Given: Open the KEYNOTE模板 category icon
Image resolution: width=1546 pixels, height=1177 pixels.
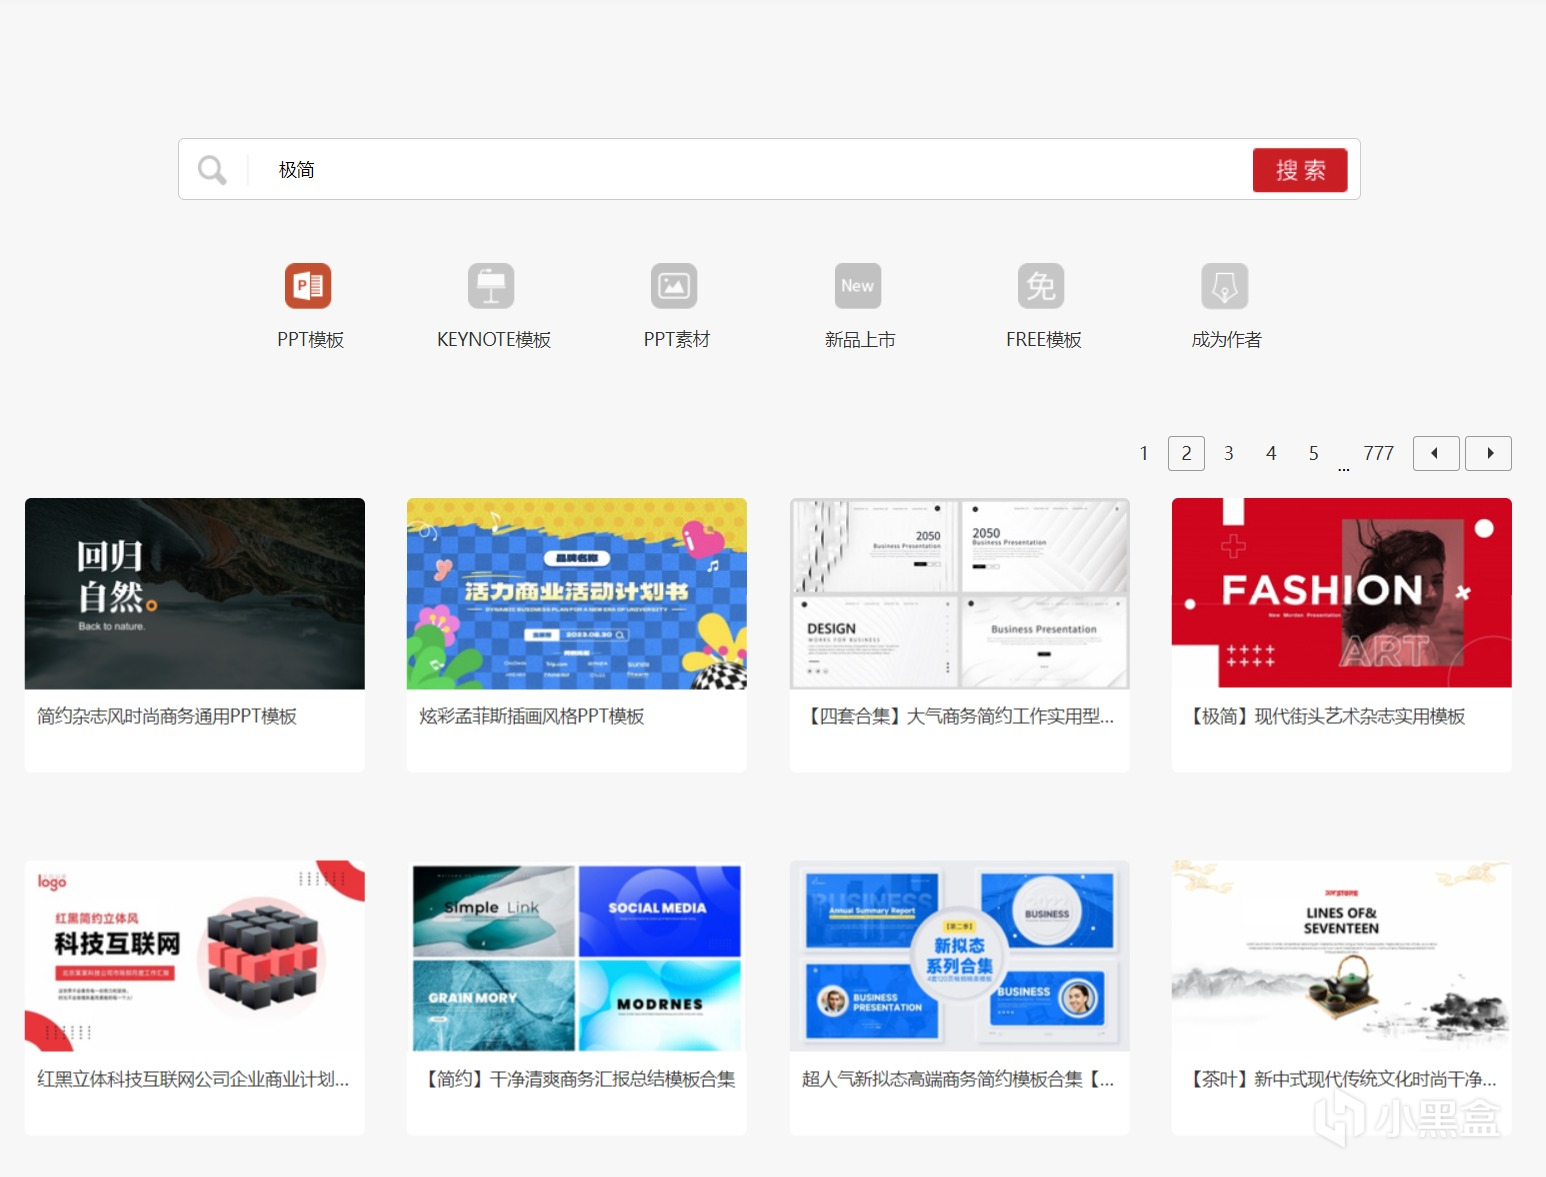Looking at the screenshot, I should (491, 286).
